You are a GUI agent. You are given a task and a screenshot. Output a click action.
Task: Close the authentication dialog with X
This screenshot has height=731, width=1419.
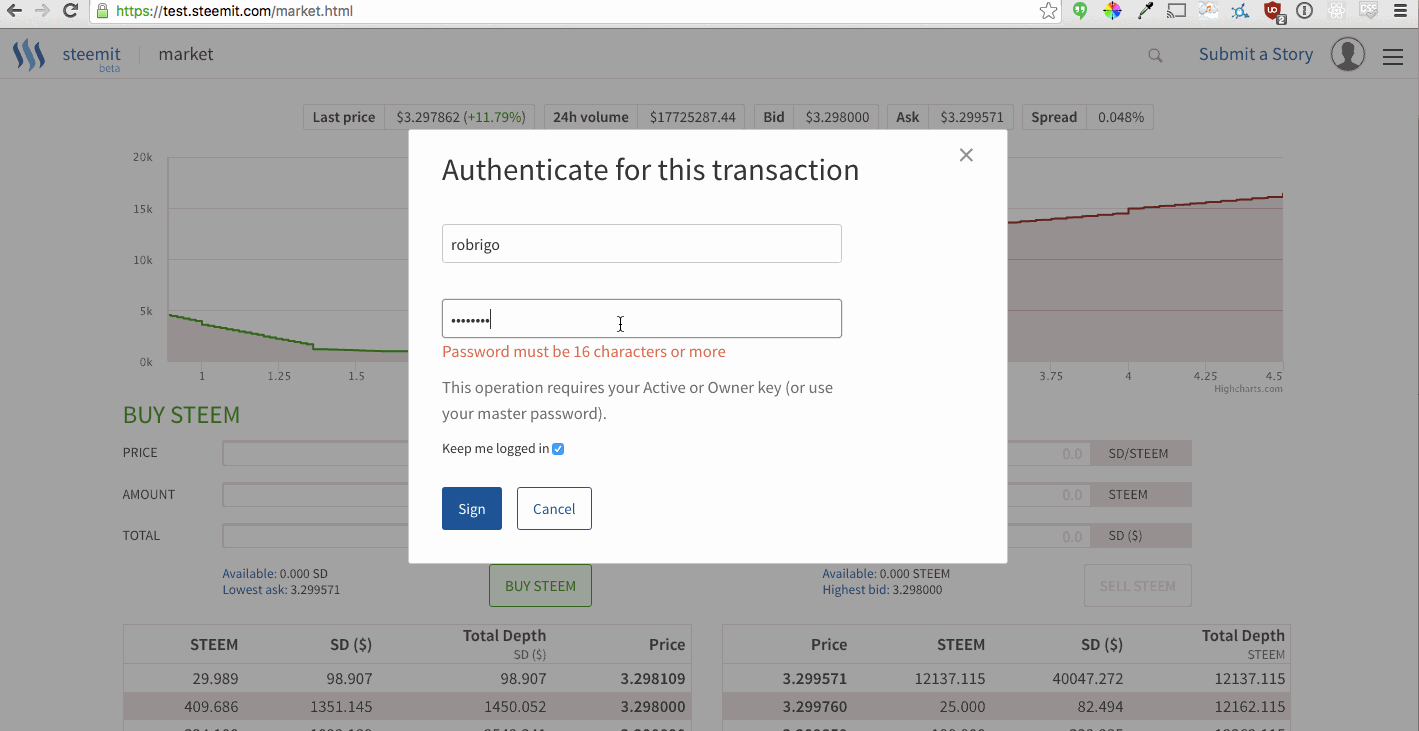(x=966, y=155)
